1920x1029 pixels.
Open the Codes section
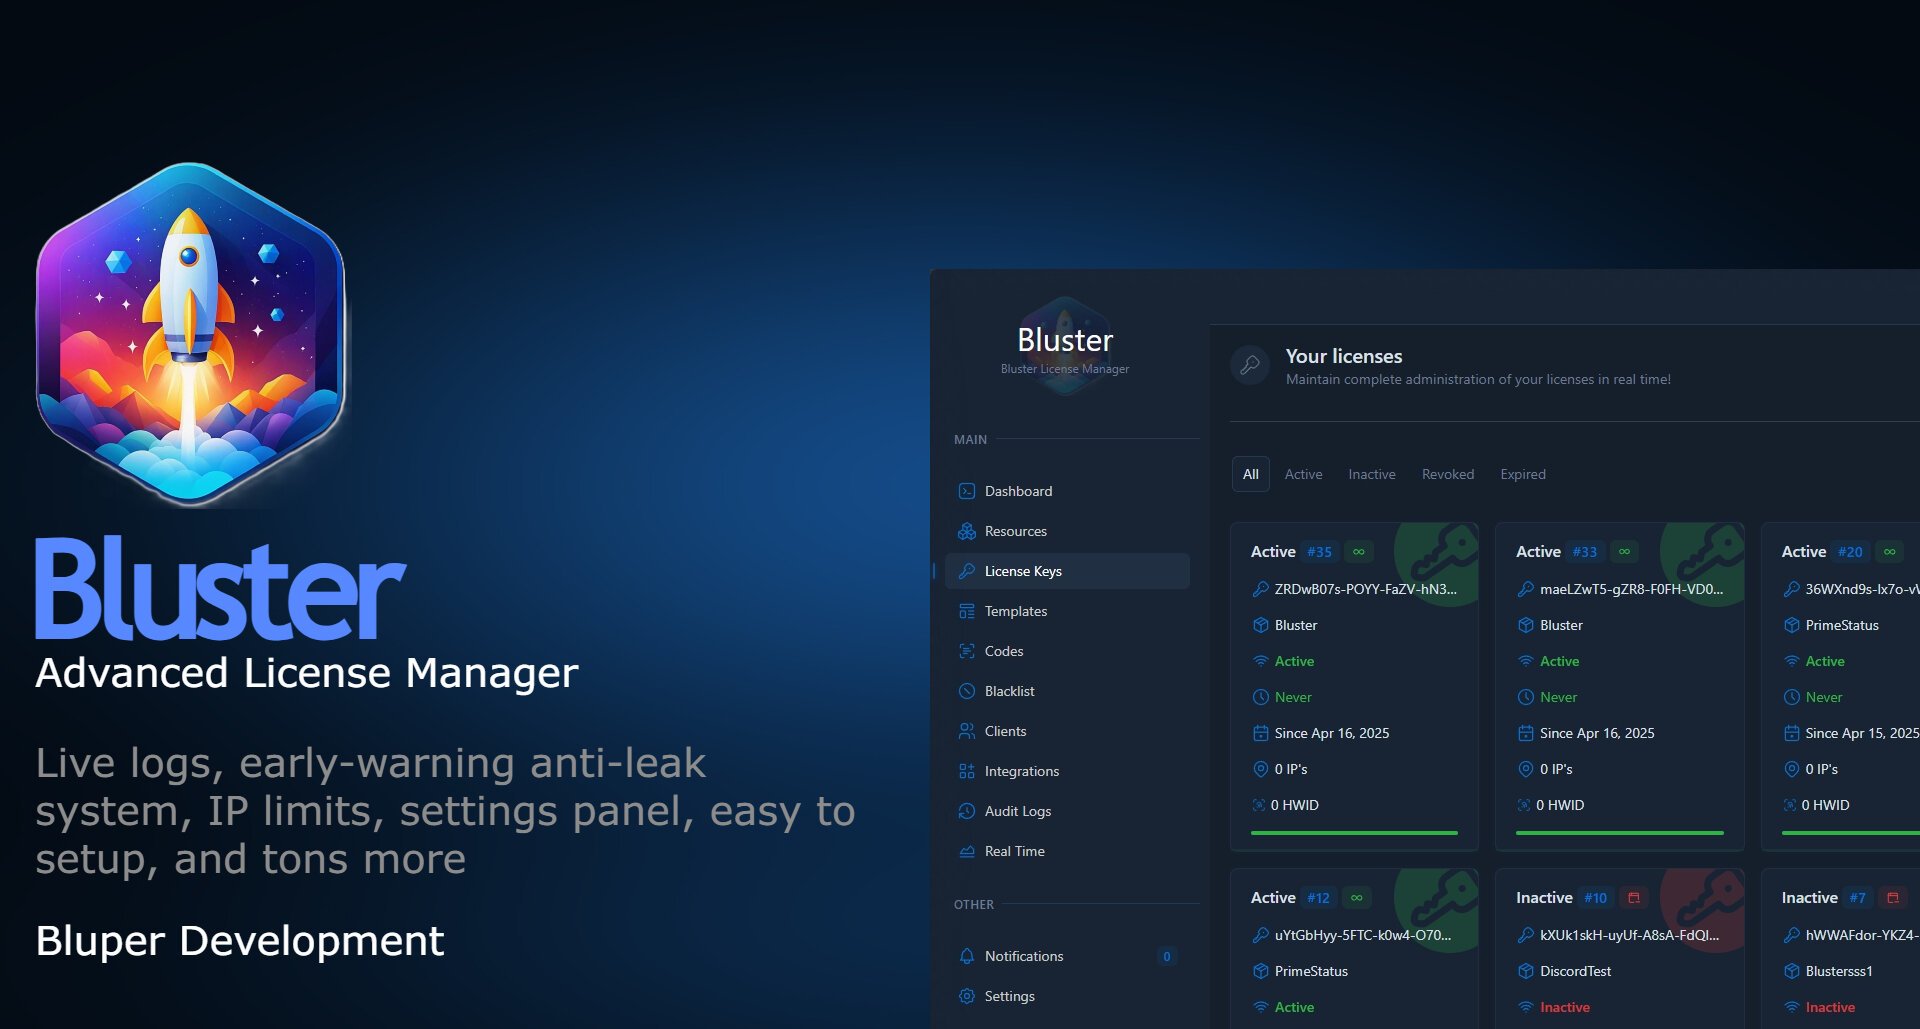tap(1067, 651)
